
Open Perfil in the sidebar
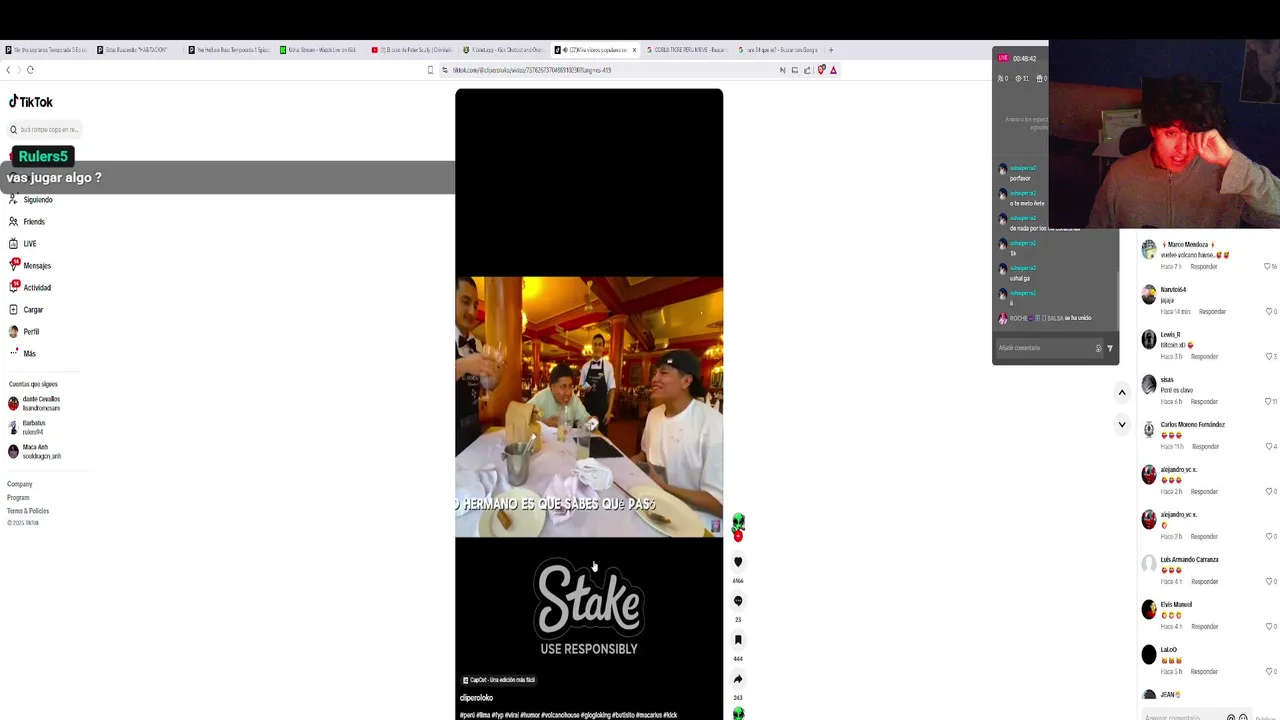pyautogui.click(x=23, y=332)
